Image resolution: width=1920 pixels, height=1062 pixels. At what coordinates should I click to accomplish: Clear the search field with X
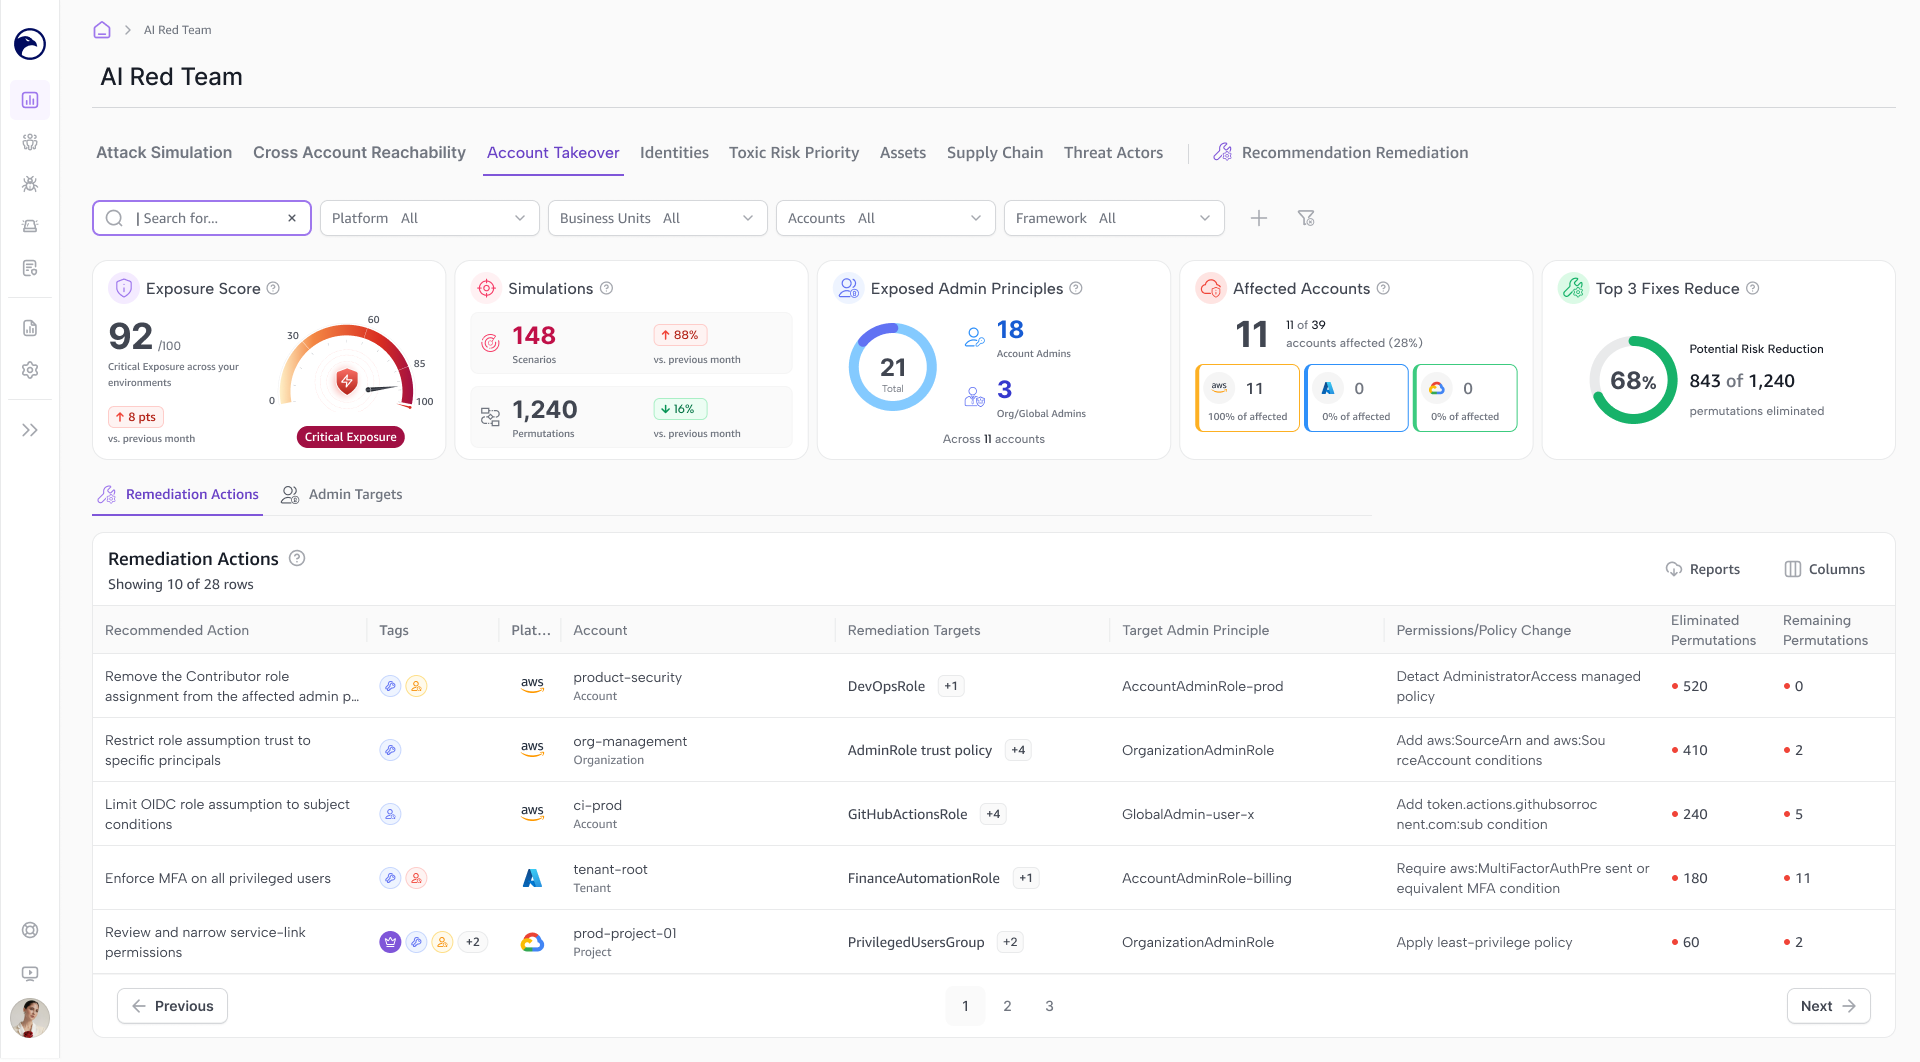(x=292, y=218)
